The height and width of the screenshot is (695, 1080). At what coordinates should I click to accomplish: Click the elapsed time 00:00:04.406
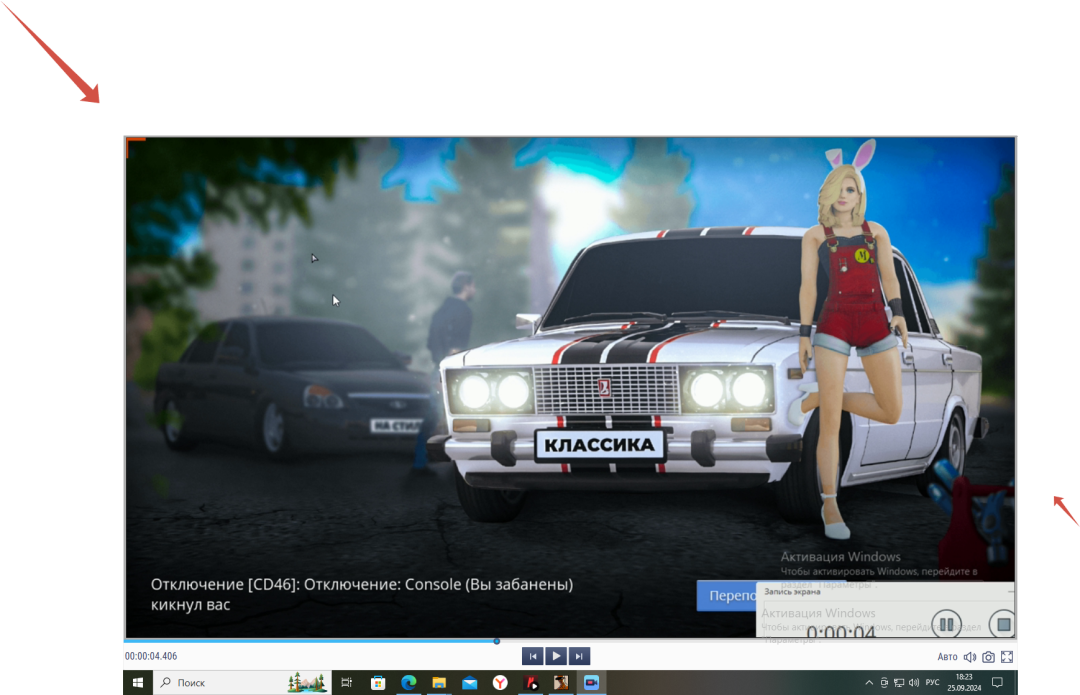click(x=151, y=656)
